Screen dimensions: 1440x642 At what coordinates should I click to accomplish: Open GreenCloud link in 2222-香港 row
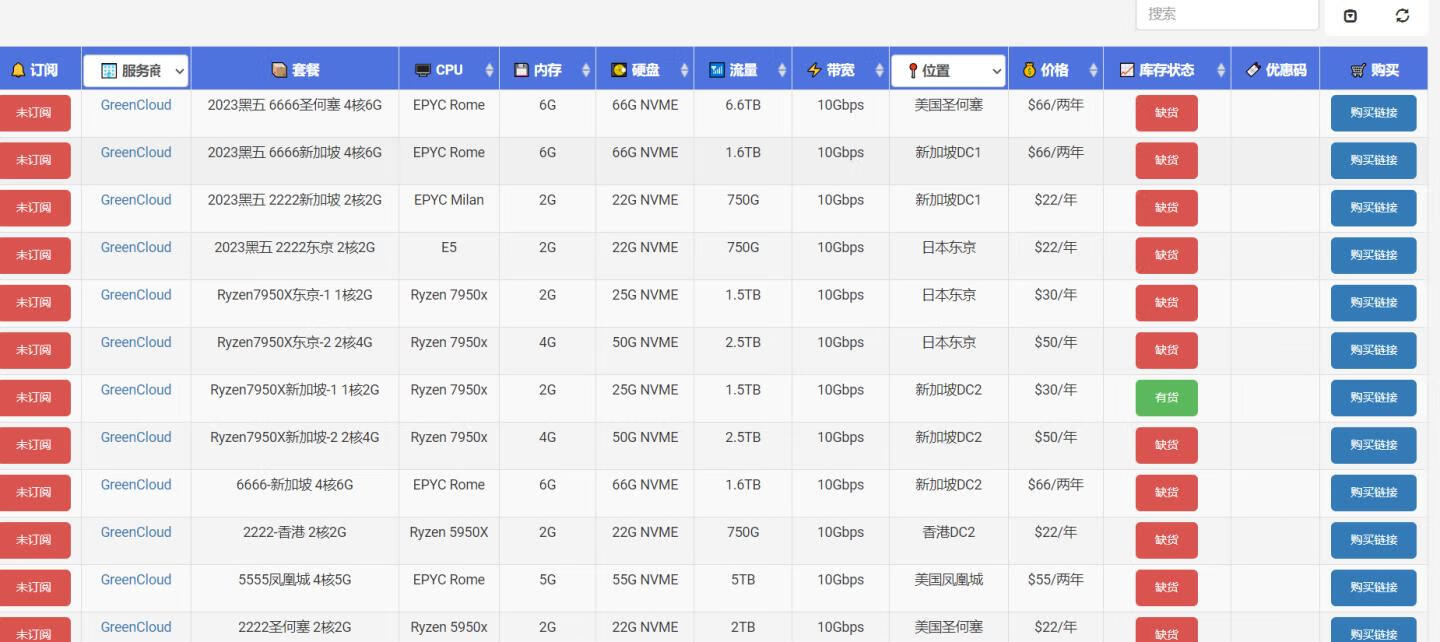[136, 532]
